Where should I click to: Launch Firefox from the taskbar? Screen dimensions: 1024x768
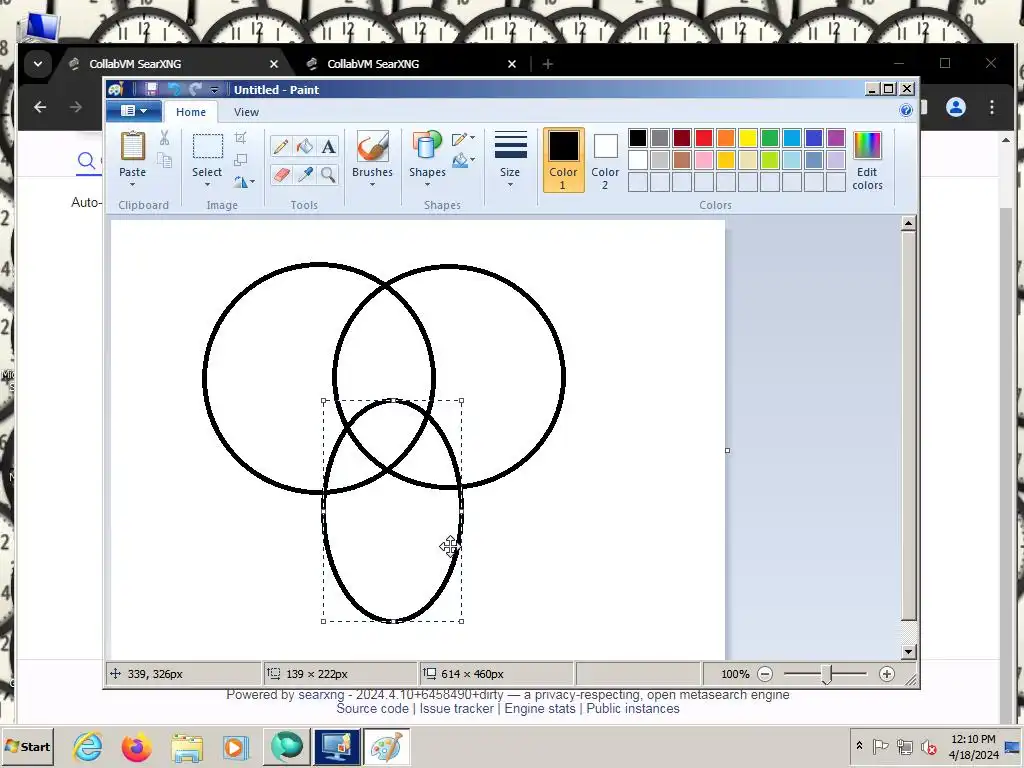tap(136, 747)
